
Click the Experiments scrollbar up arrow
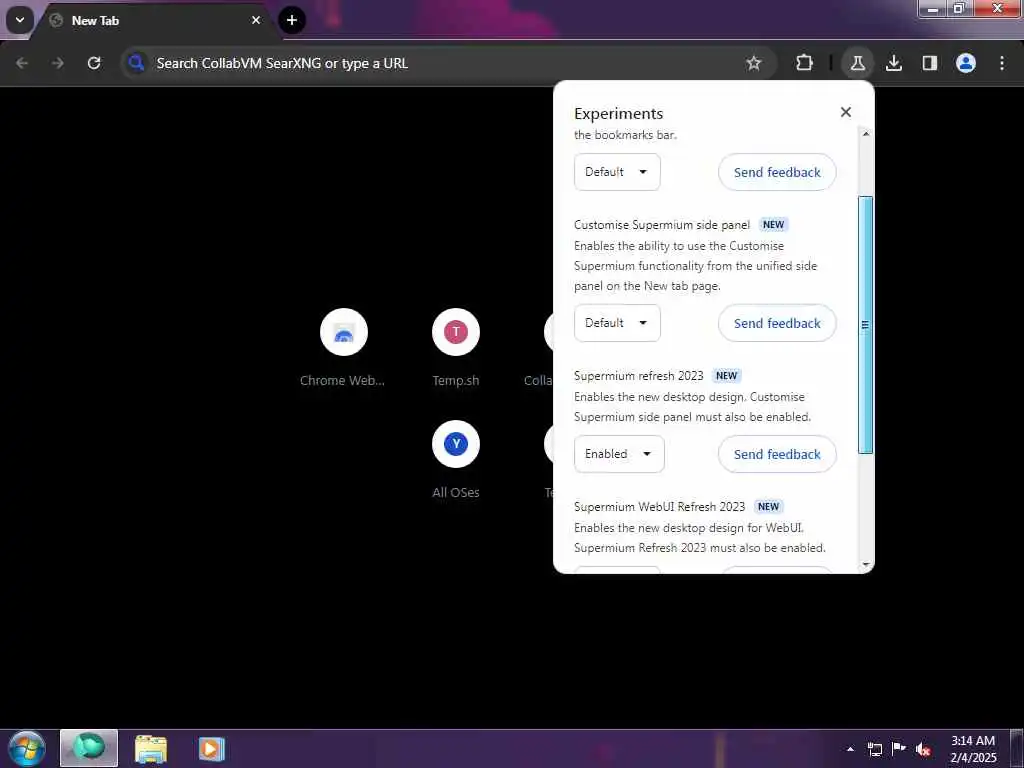point(866,134)
